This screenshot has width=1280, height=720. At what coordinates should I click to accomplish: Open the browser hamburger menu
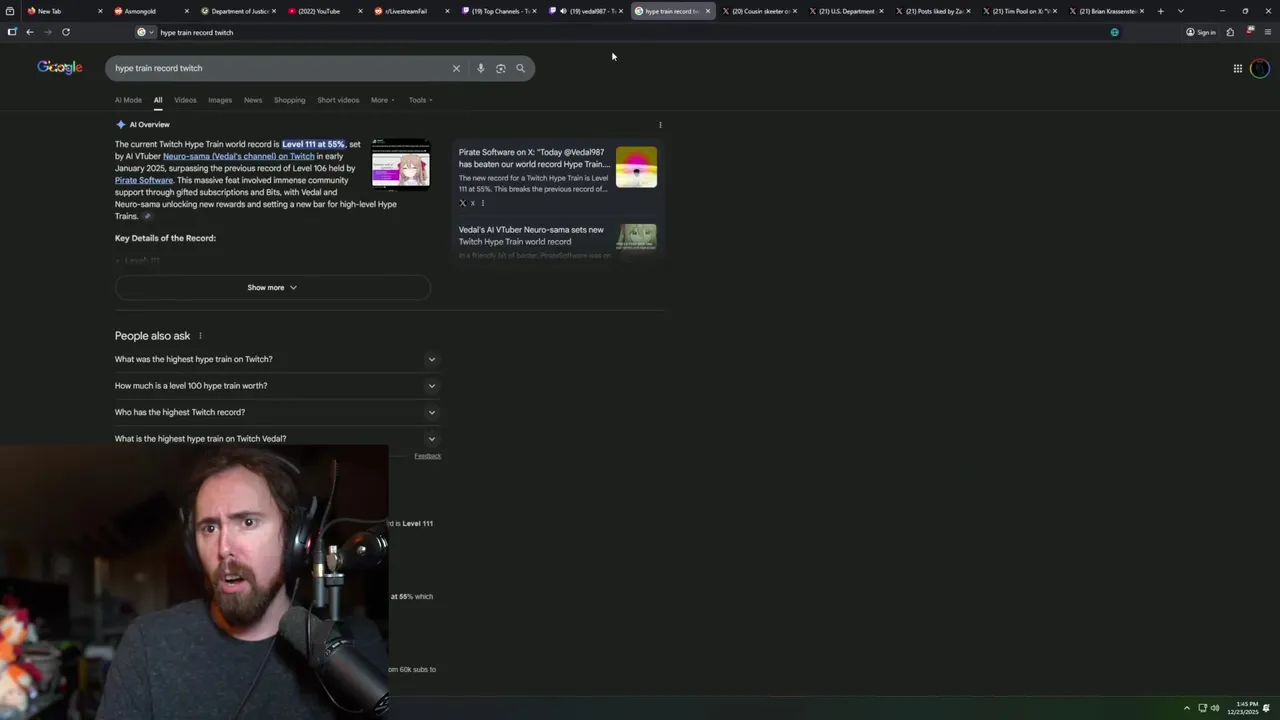coord(1268,32)
